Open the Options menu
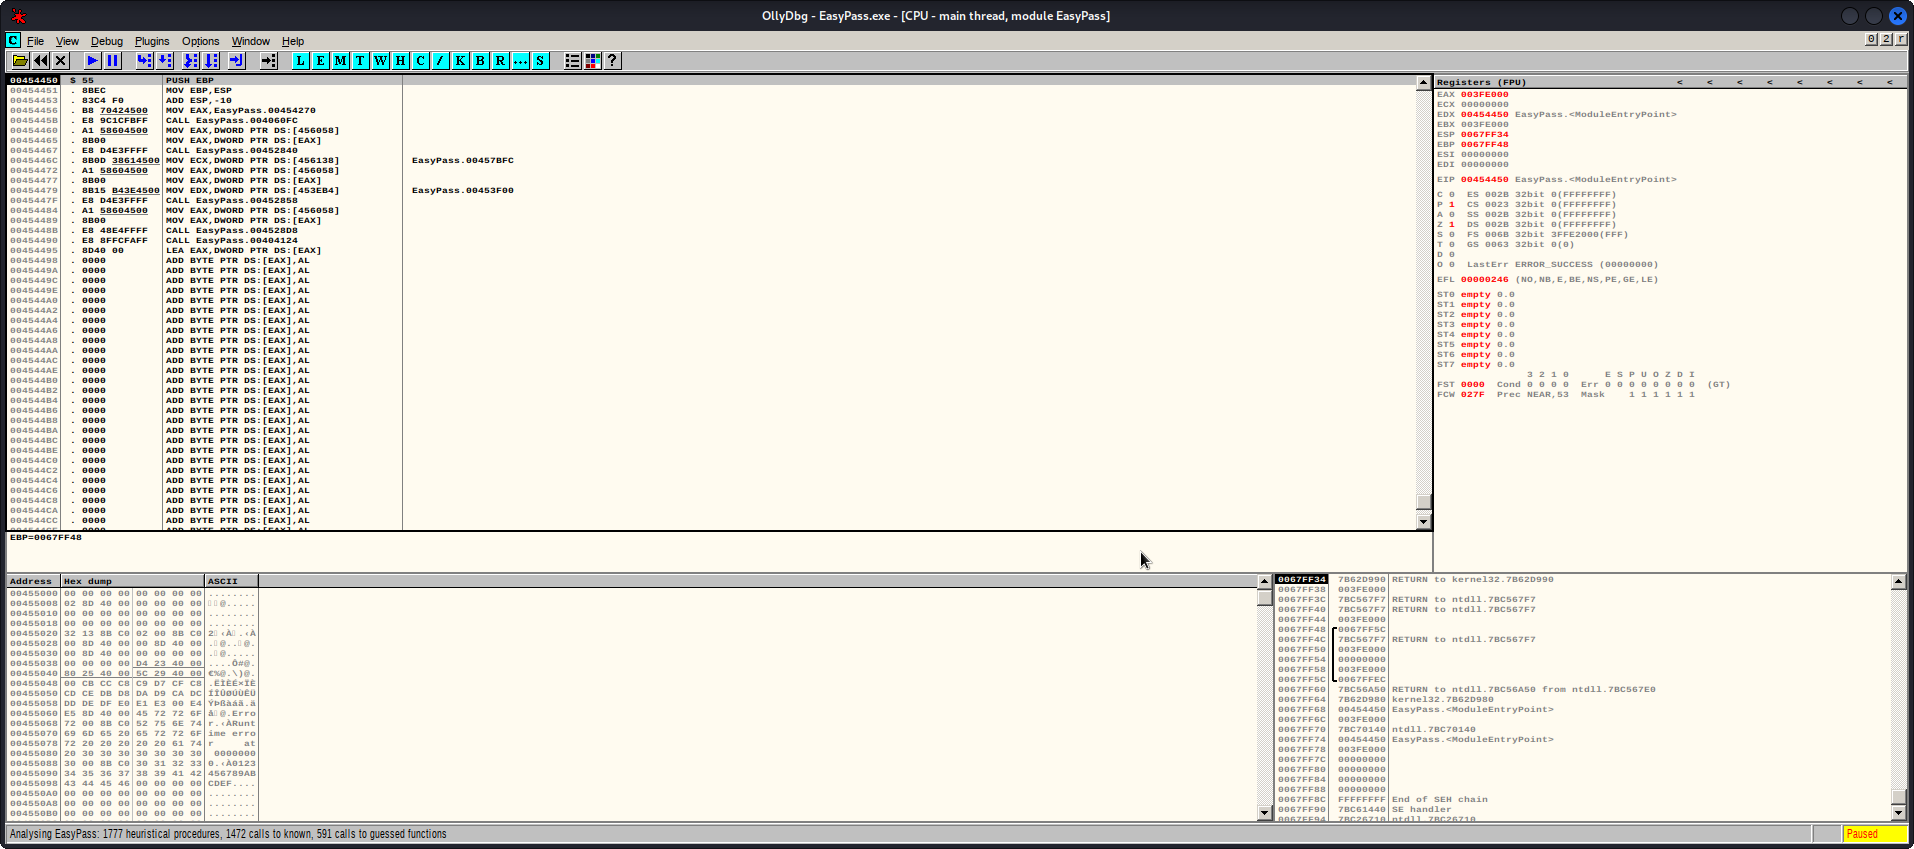This screenshot has width=1914, height=849. click(200, 41)
